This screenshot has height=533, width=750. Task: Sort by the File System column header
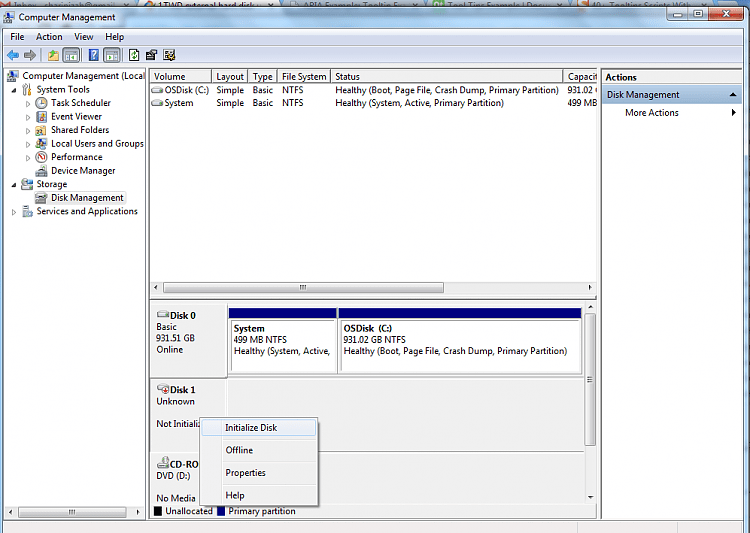(304, 77)
